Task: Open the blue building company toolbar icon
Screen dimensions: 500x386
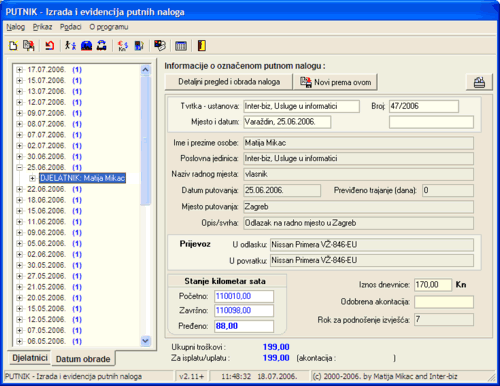Action: tap(86, 45)
